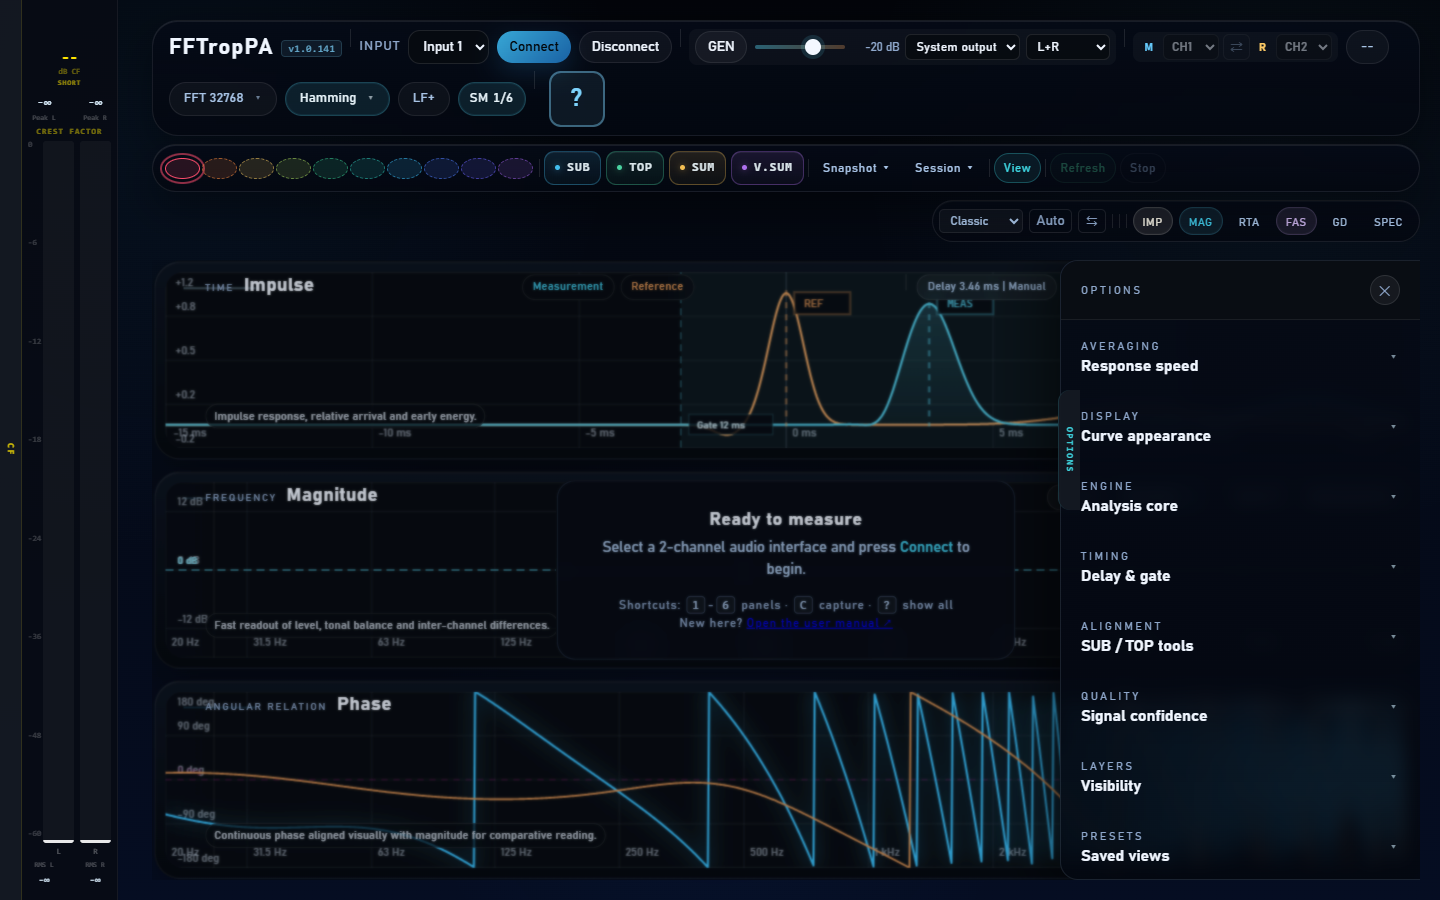Screen dimensions: 1440x900
Task: Toggle the TOP trace button
Action: 634,168
